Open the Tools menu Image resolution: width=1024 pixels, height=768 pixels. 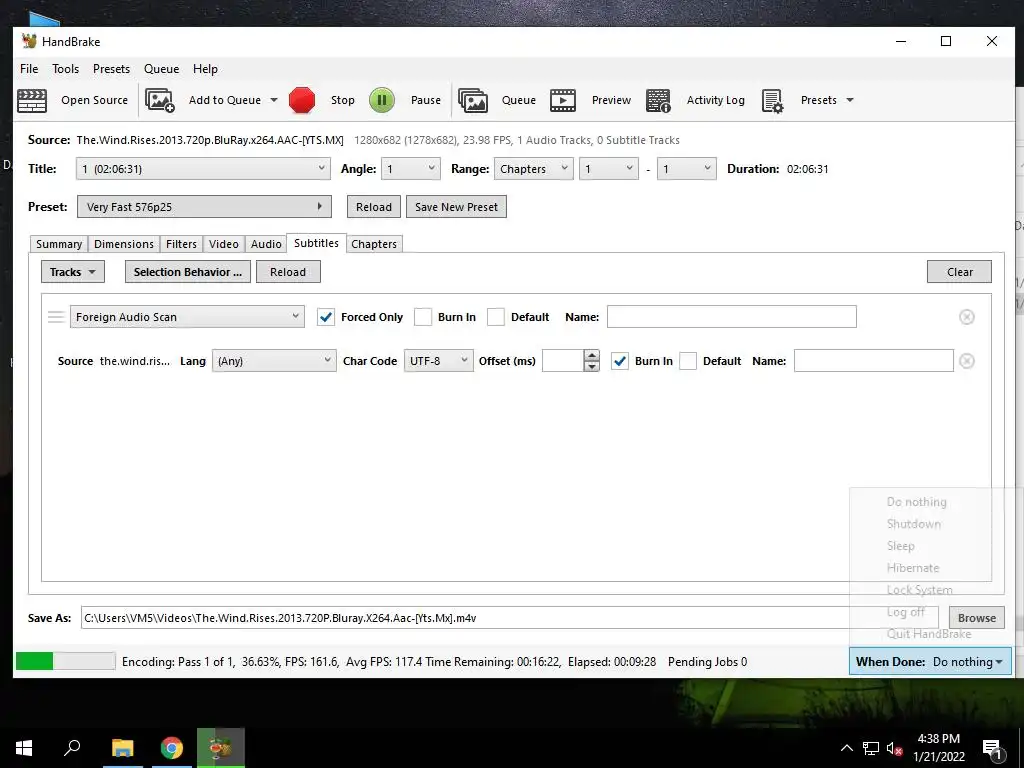click(x=65, y=69)
